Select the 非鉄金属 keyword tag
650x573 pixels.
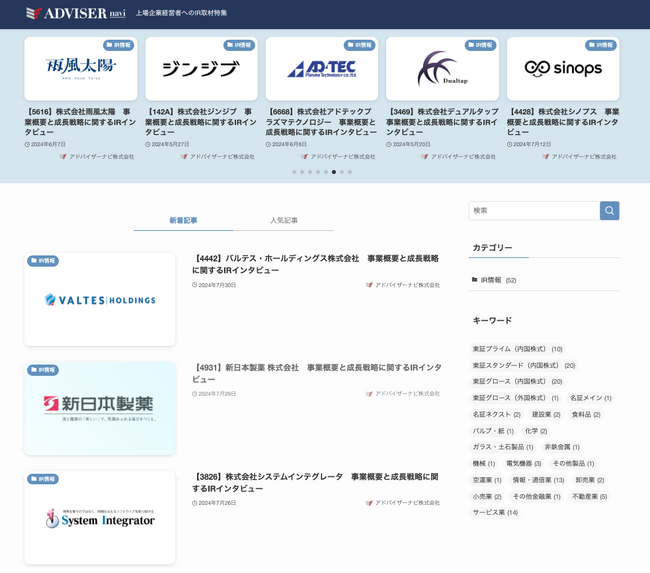(562, 447)
